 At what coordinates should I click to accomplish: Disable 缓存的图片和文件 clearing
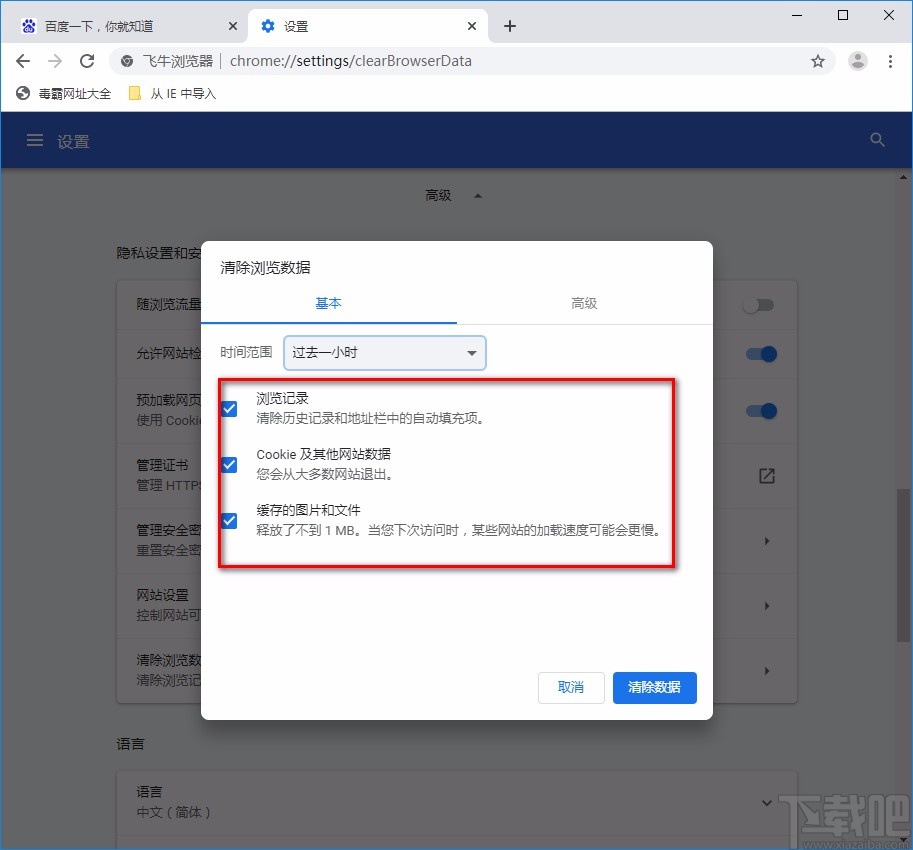tap(229, 520)
